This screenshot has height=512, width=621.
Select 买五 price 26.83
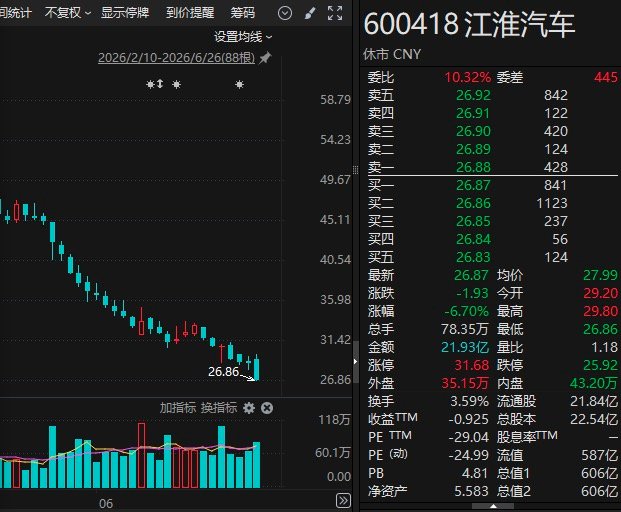[473, 257]
